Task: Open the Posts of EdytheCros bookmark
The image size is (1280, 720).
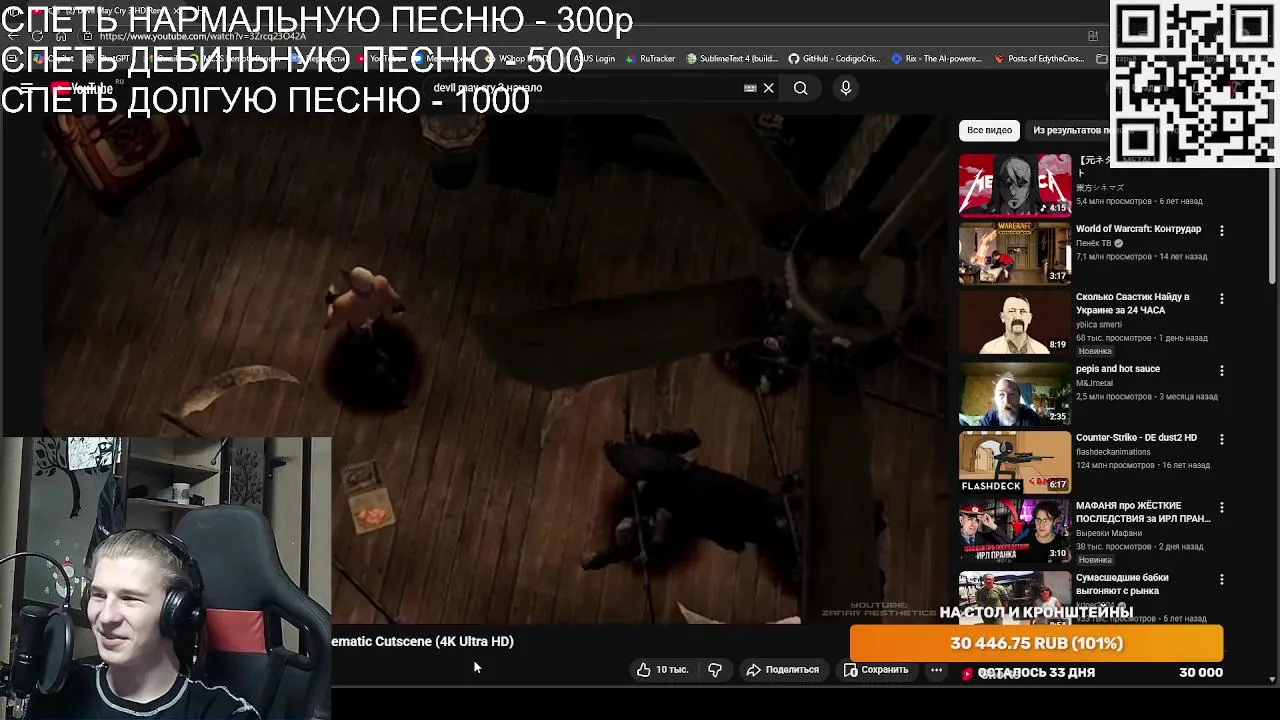Action: click(1039, 59)
